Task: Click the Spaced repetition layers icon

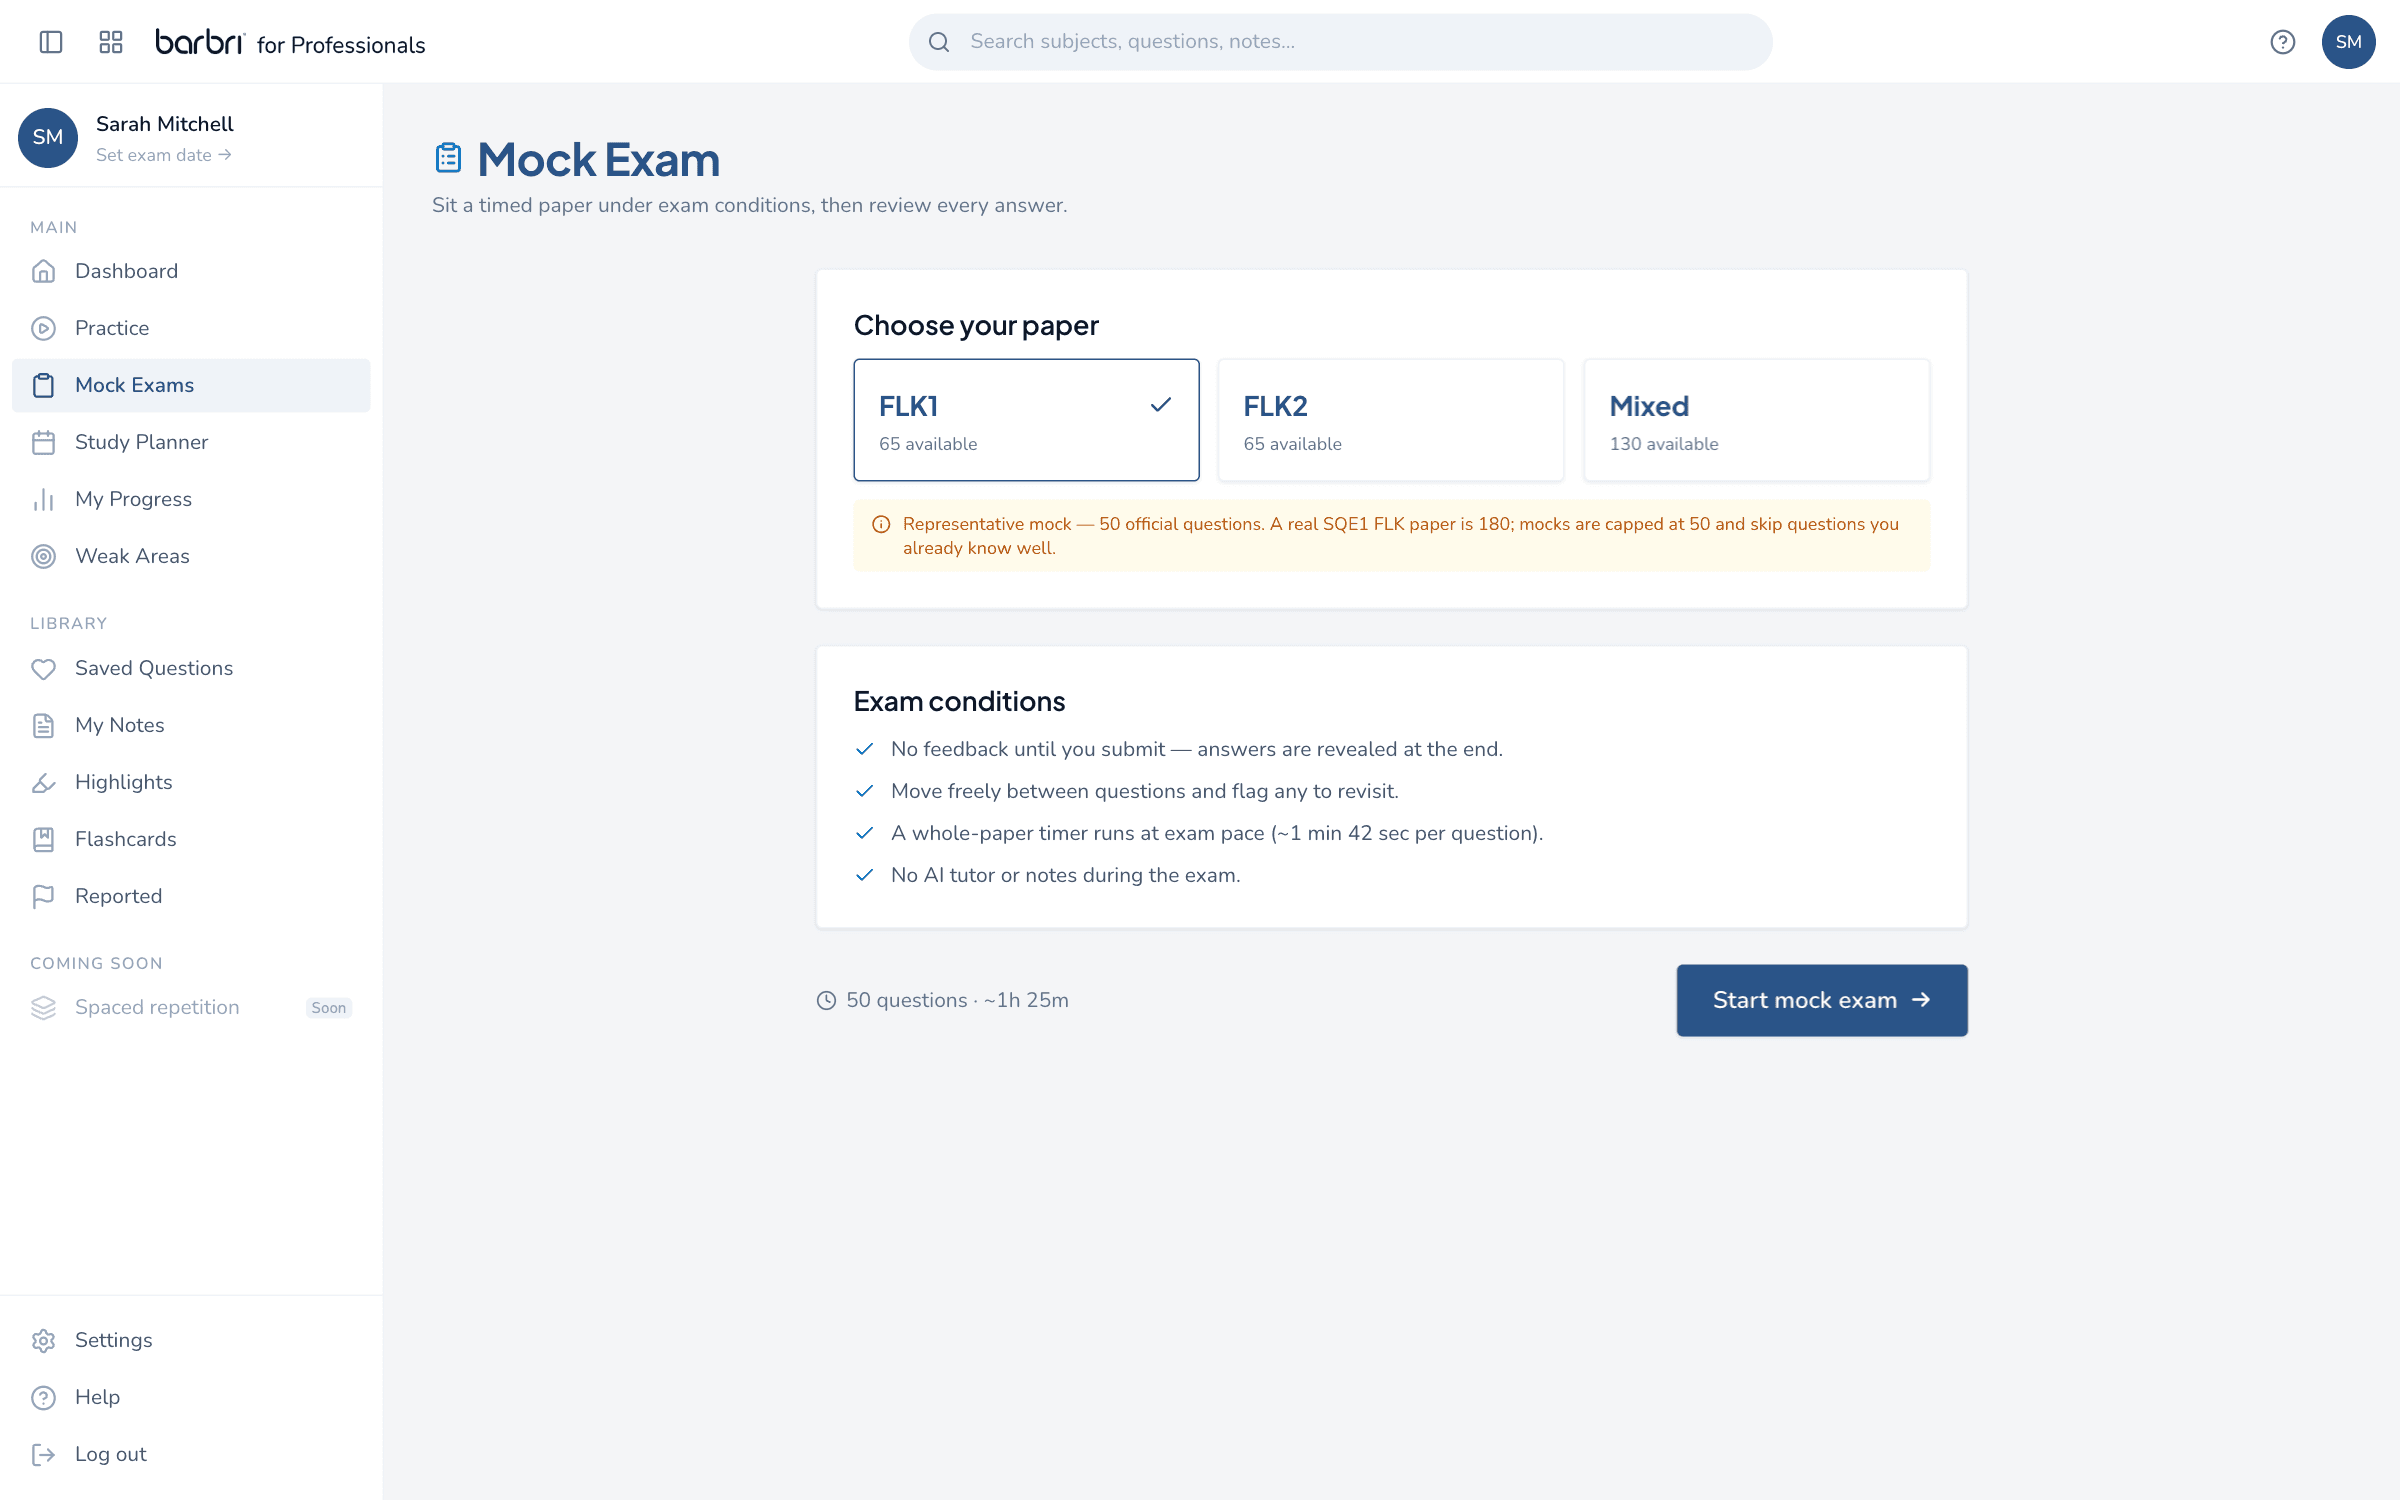Action: (43, 1007)
